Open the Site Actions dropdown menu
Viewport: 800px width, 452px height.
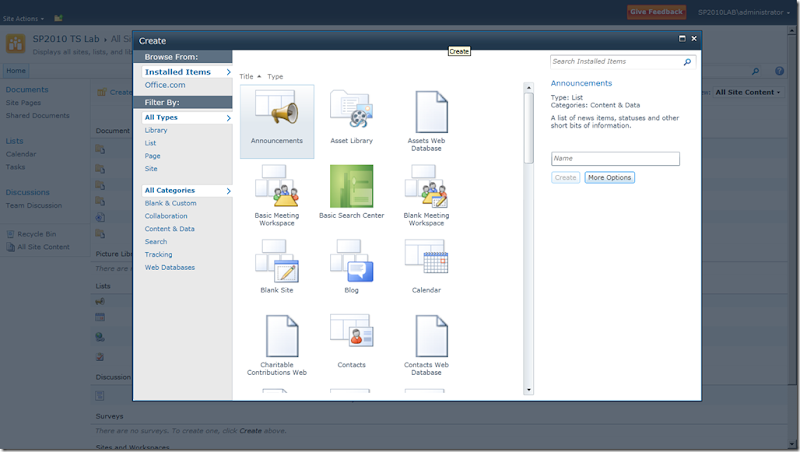tap(23, 18)
